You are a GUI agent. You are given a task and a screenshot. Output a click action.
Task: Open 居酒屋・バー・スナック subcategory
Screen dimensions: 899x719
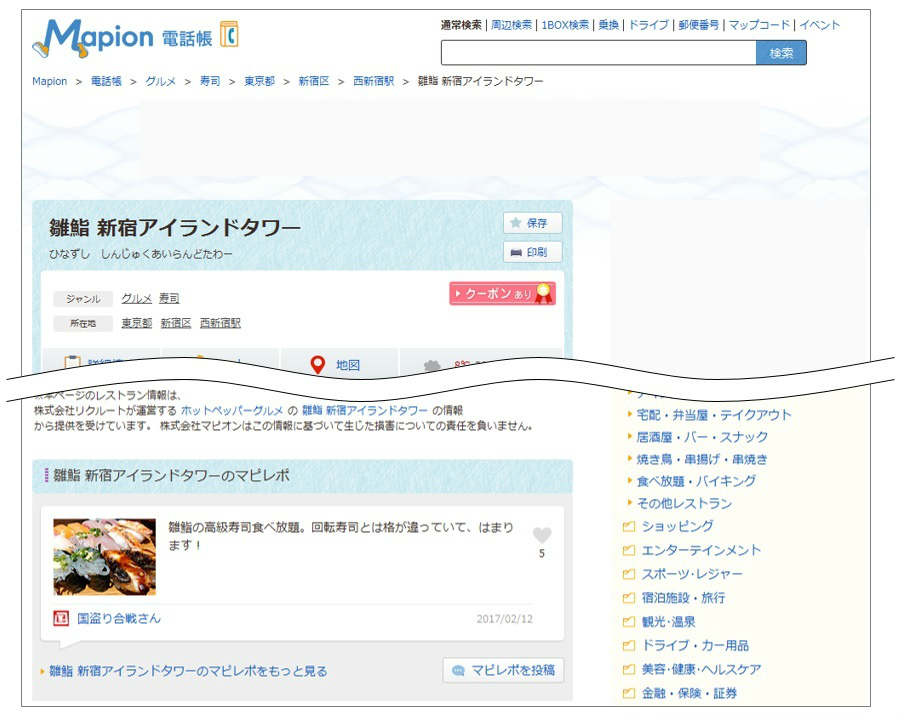(702, 437)
